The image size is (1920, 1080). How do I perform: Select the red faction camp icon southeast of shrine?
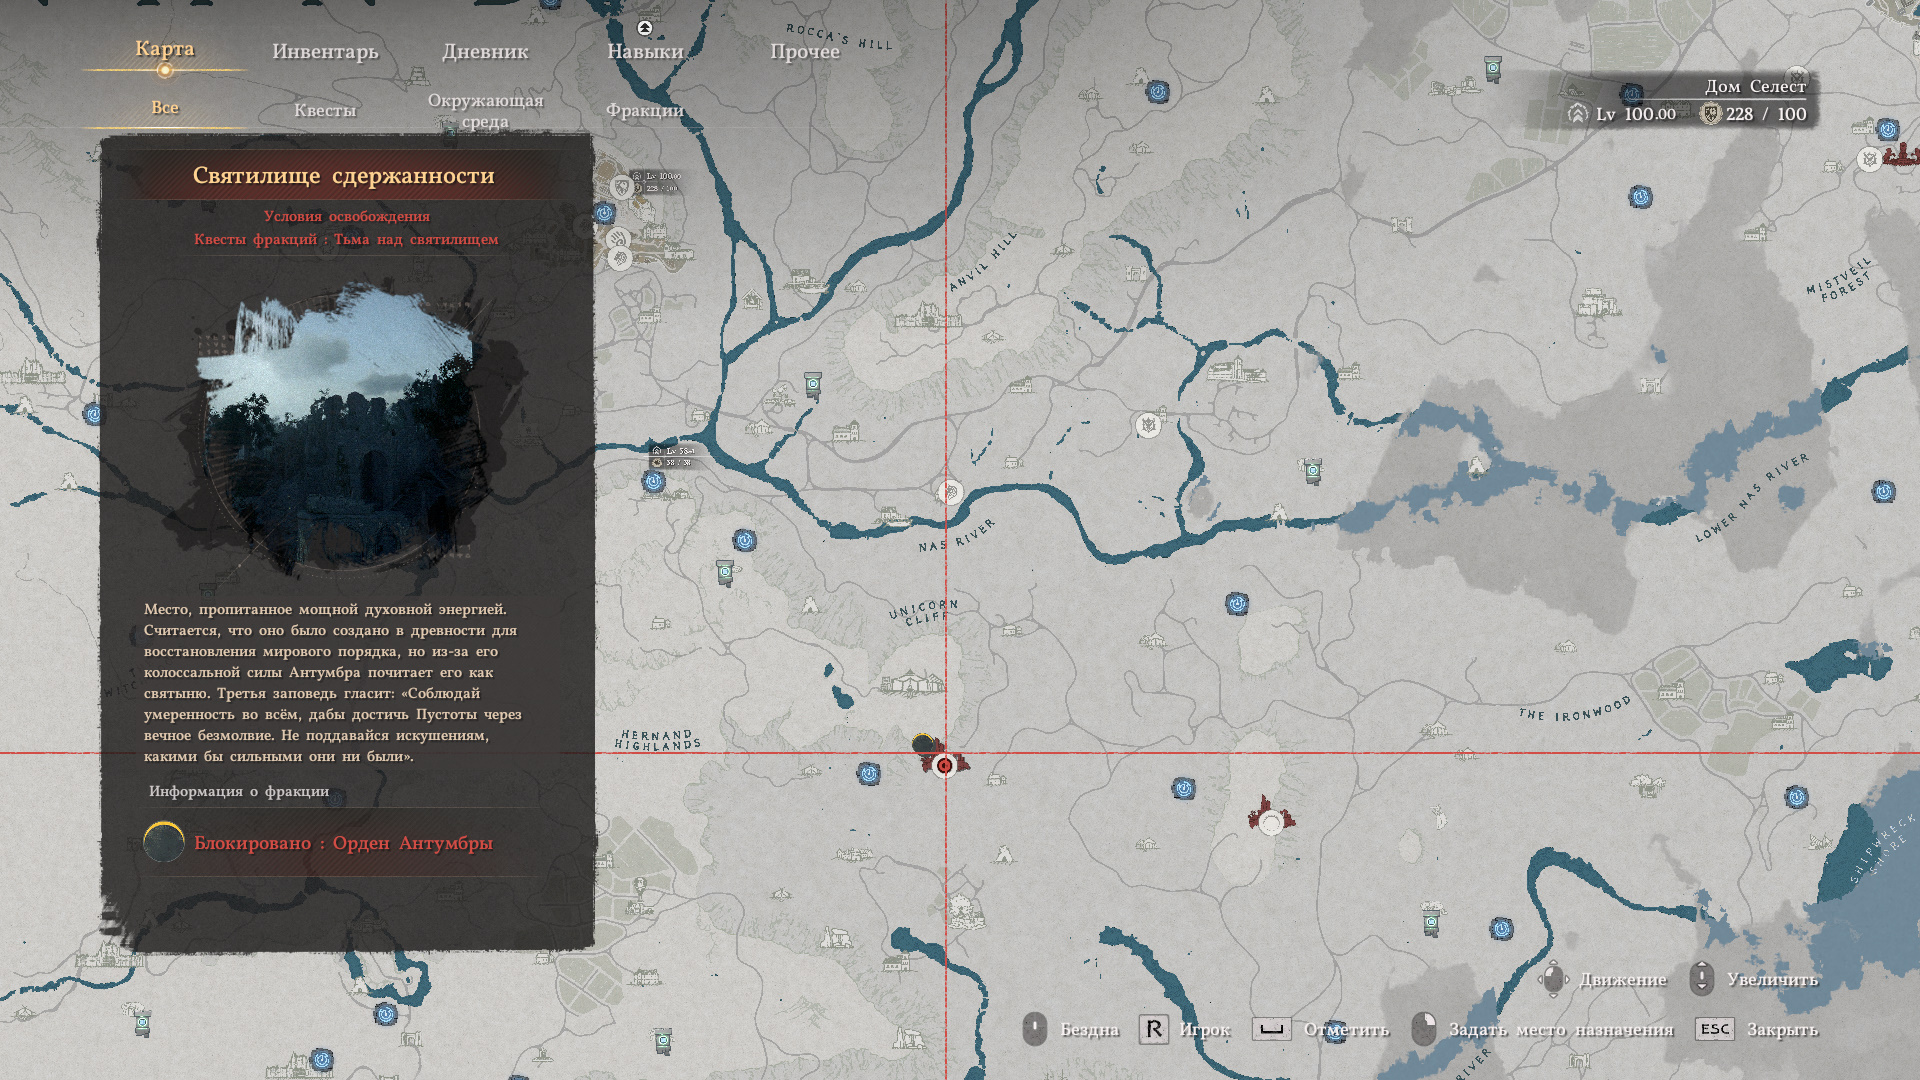(x=1270, y=820)
